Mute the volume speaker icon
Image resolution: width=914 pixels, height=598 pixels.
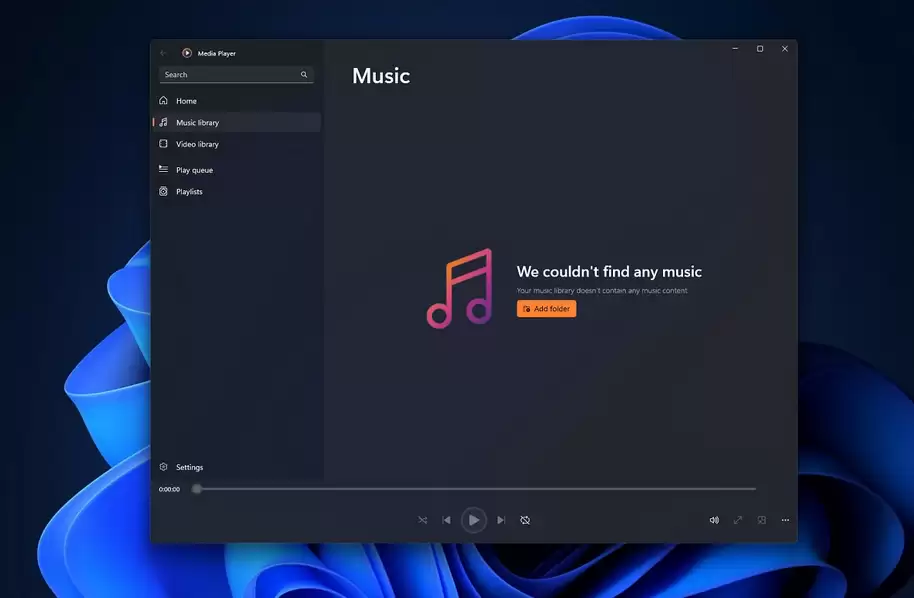714,520
